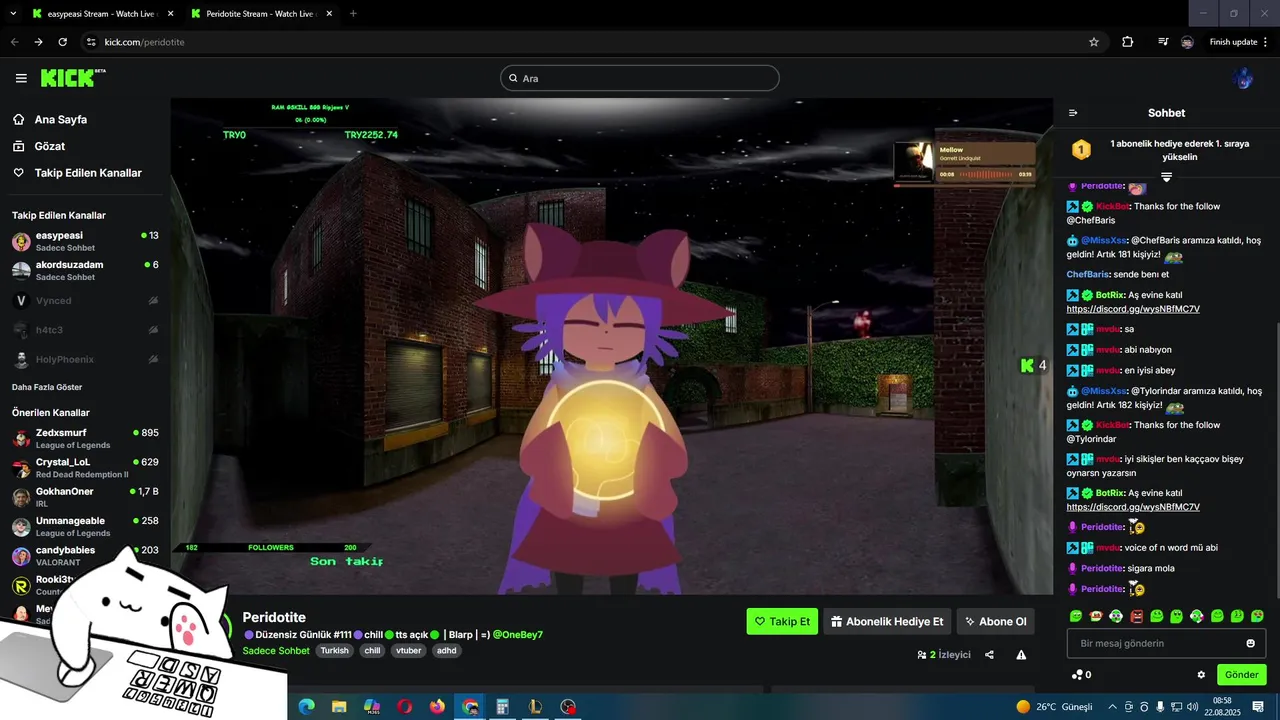Click the Ara search field
The width and height of the screenshot is (1280, 720).
click(x=640, y=78)
